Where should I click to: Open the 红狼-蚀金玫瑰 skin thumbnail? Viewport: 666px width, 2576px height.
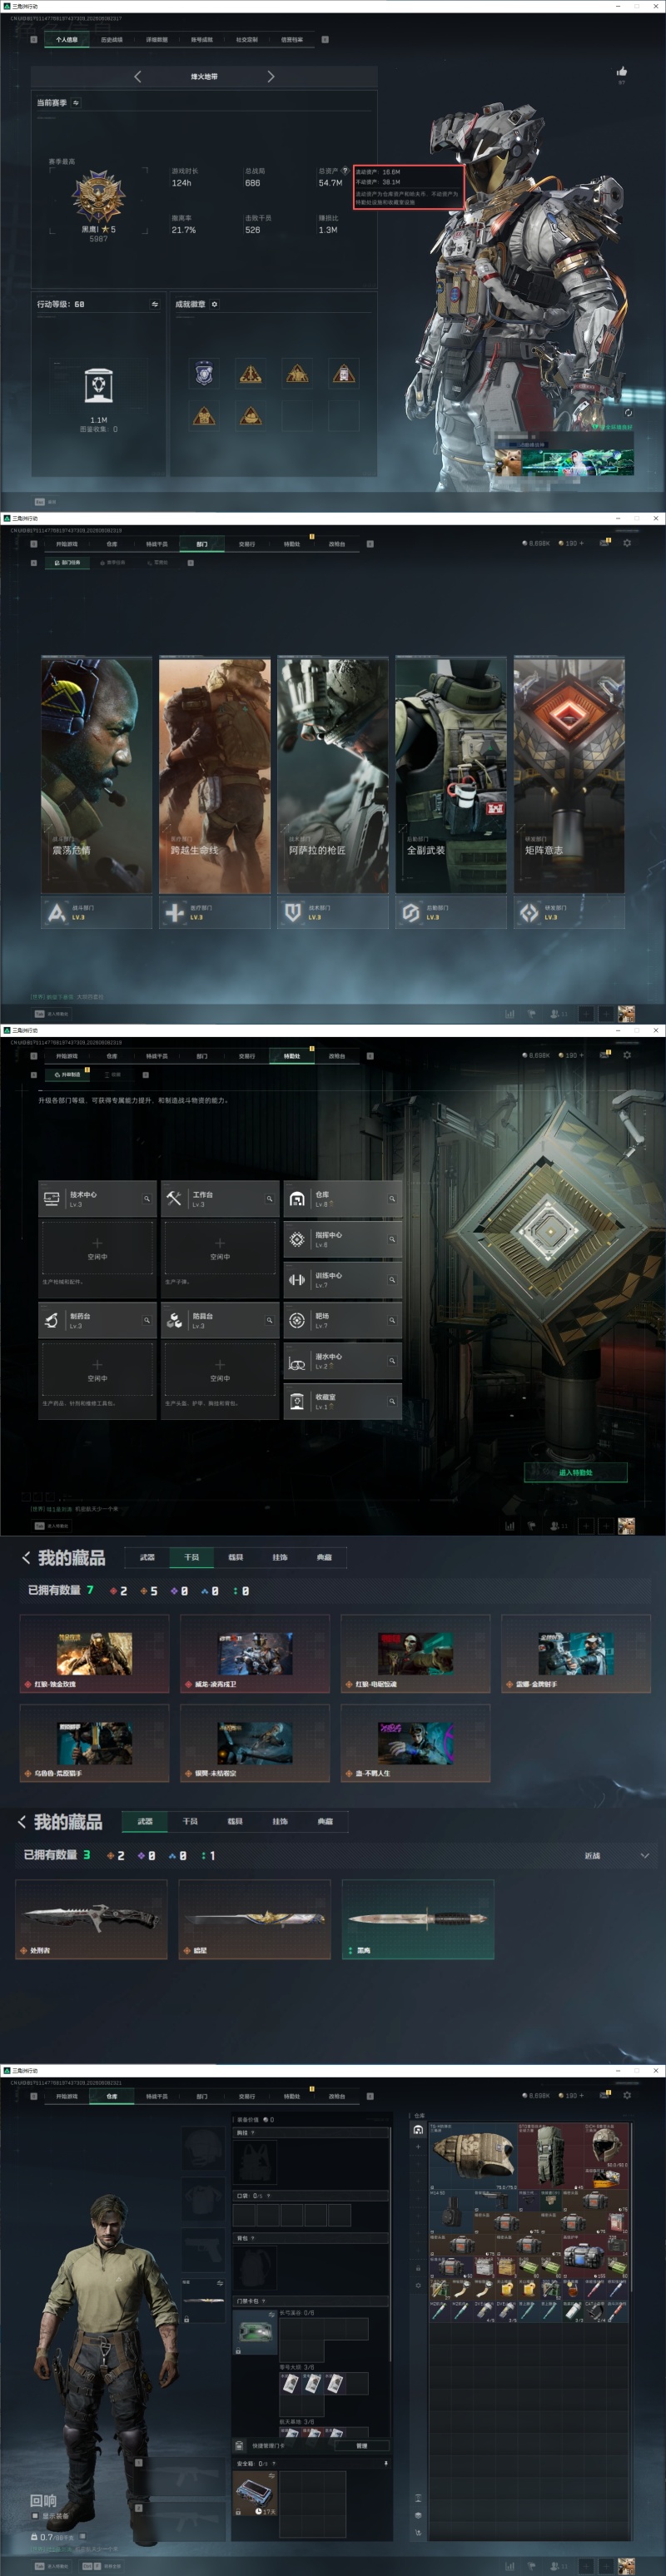[94, 1653]
